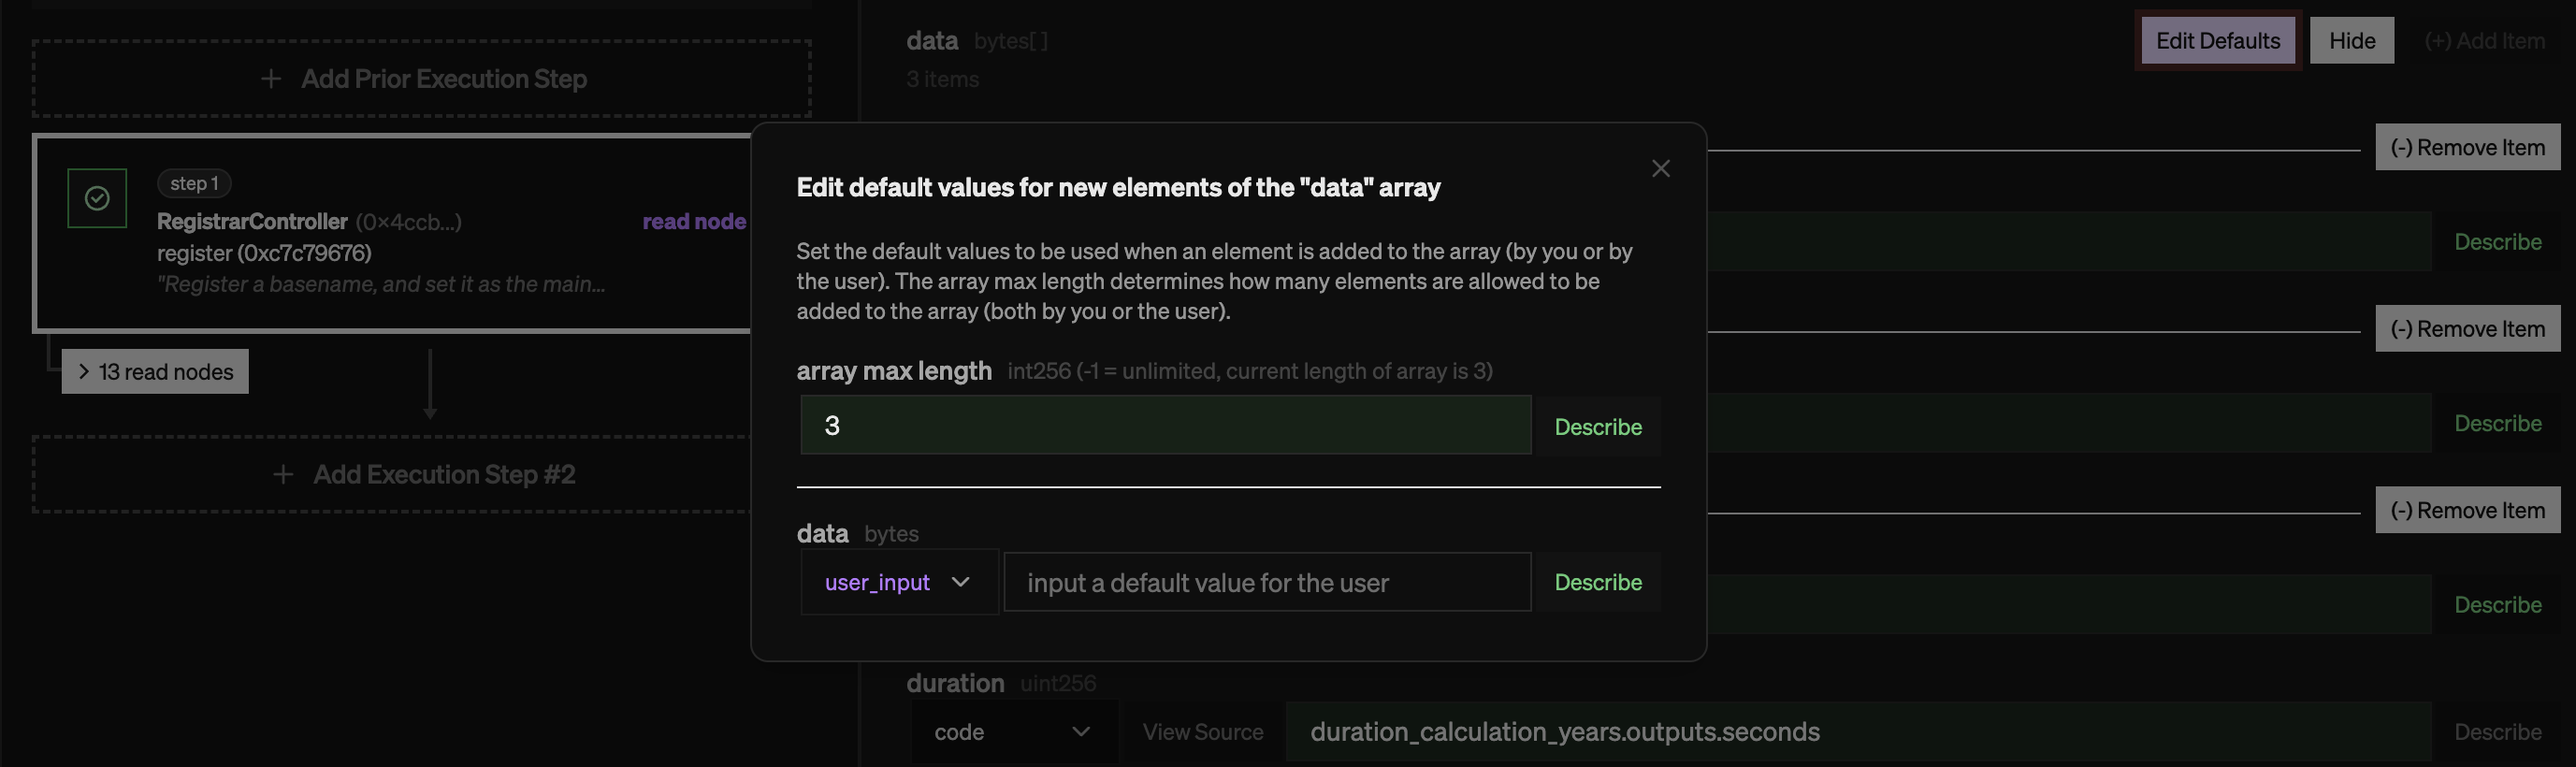The width and height of the screenshot is (2576, 767).
Task: Click View Source next to the duration code
Action: [1202, 731]
